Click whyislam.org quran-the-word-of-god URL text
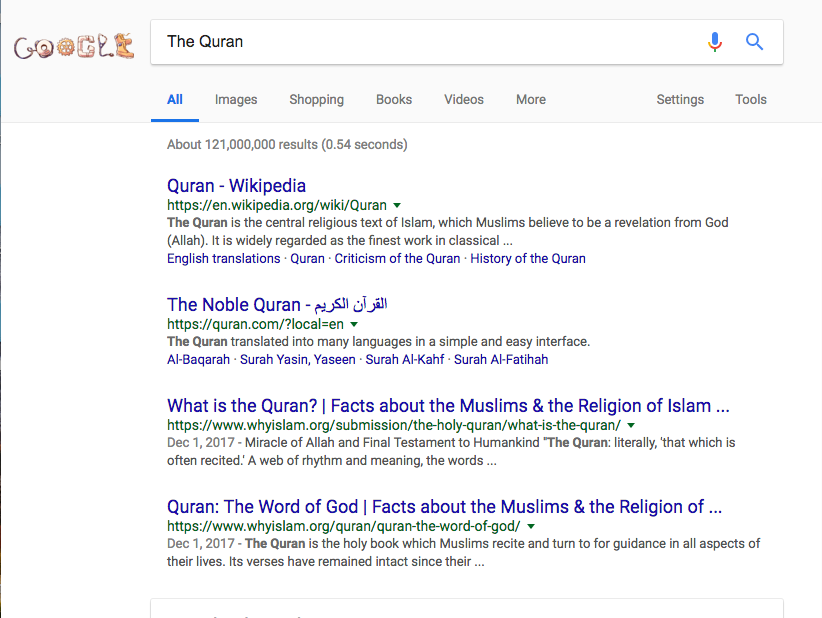The height and width of the screenshot is (618, 822). [x=344, y=526]
